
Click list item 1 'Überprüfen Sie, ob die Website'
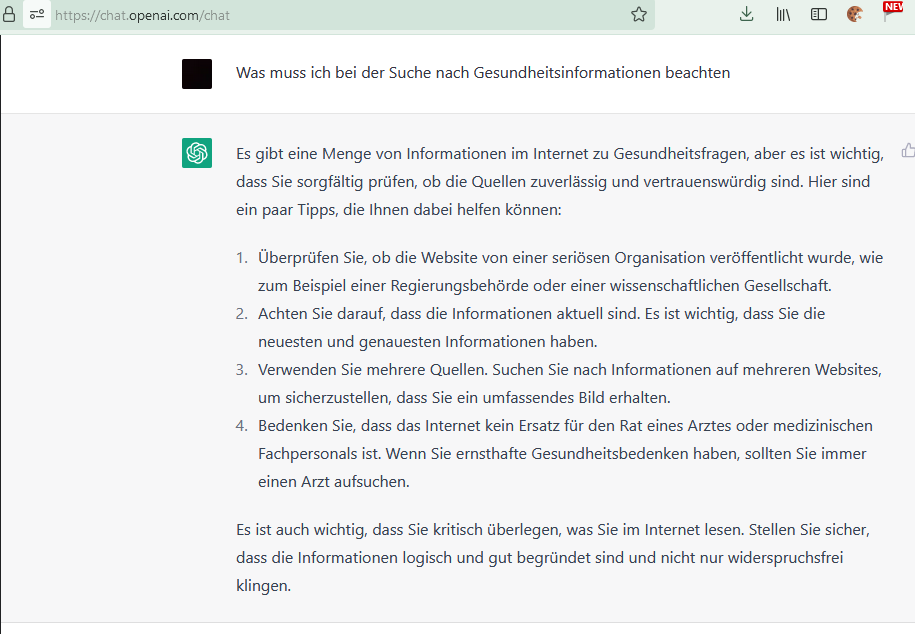point(571,271)
